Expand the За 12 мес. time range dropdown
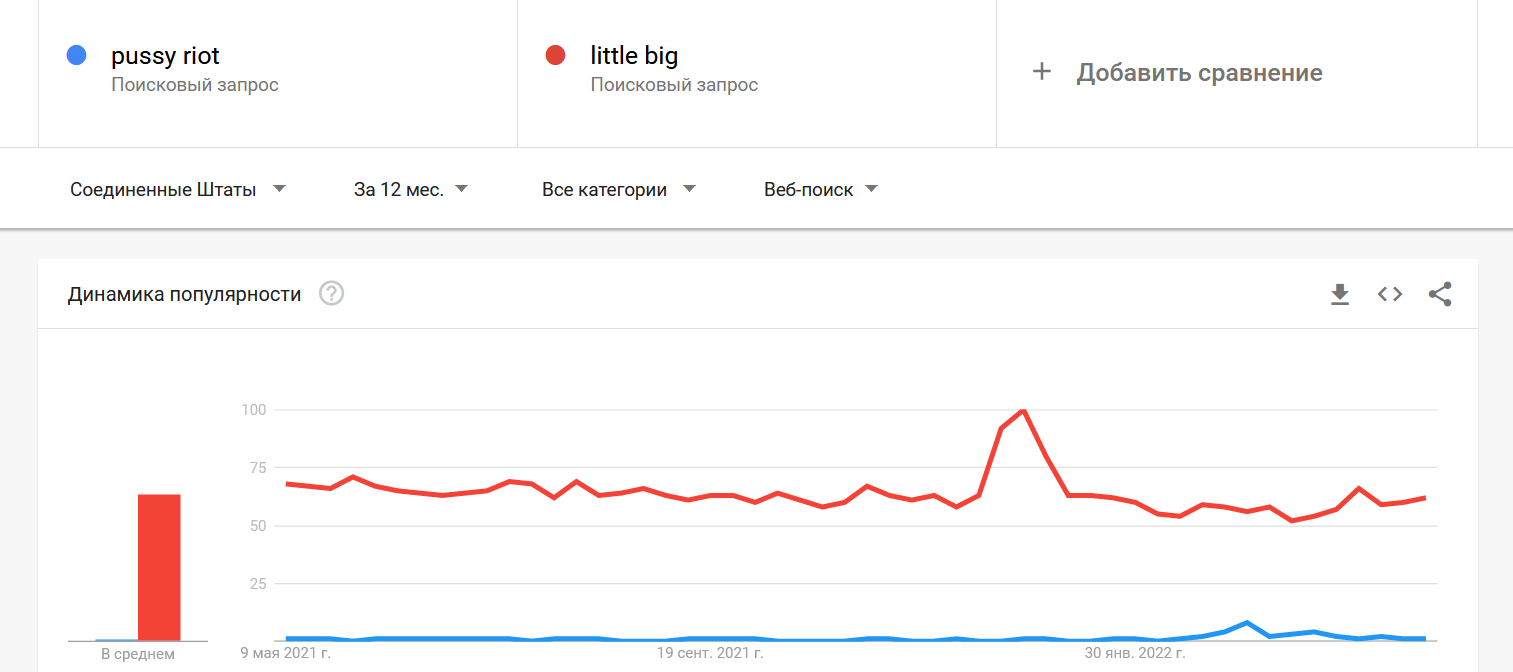 (410, 189)
